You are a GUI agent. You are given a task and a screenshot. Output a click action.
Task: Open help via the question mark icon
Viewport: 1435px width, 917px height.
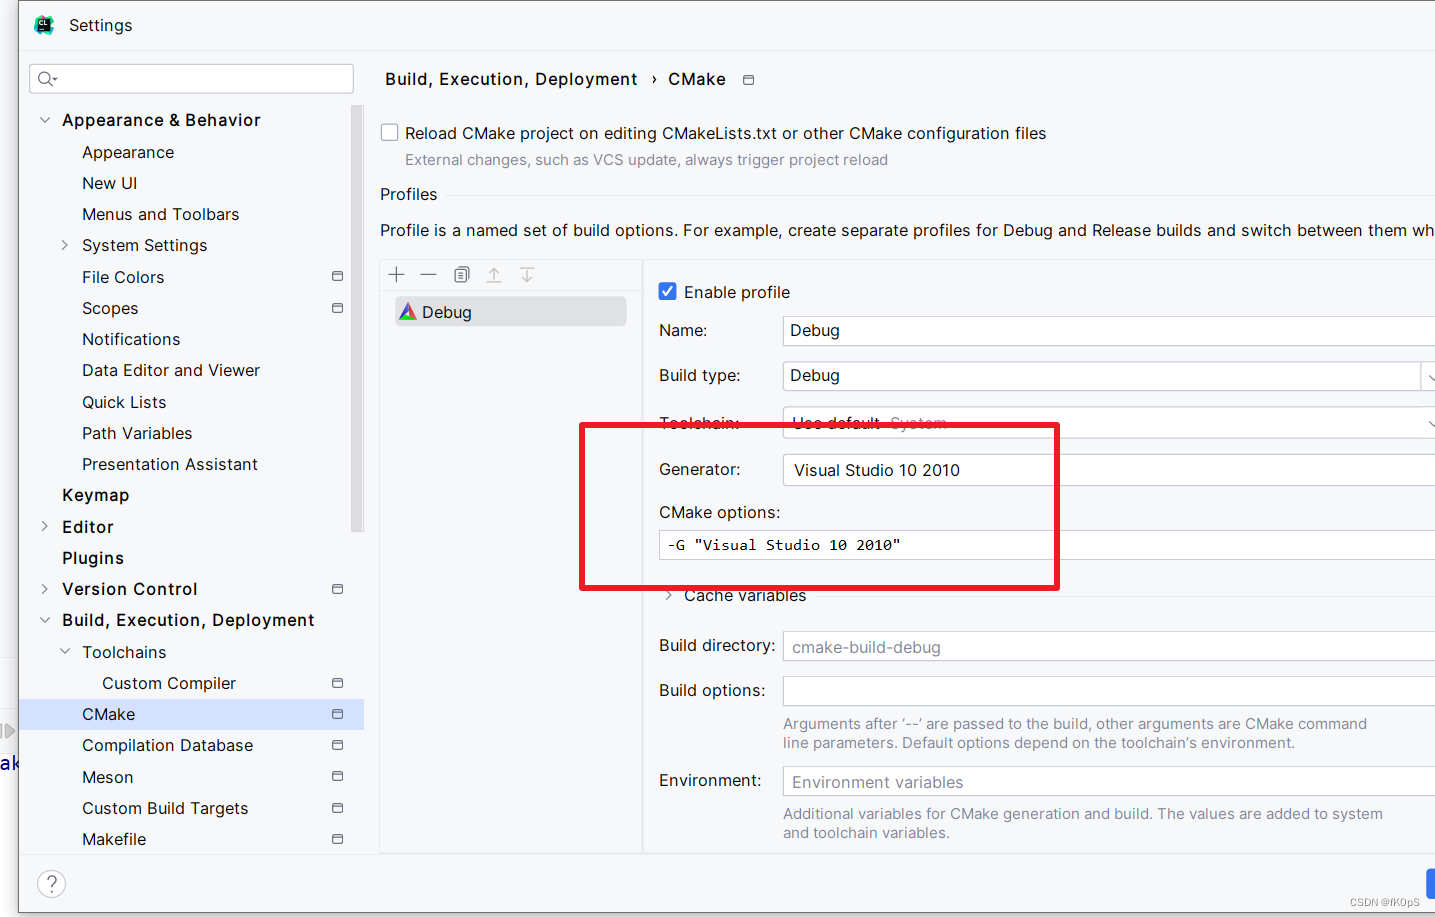(x=51, y=883)
